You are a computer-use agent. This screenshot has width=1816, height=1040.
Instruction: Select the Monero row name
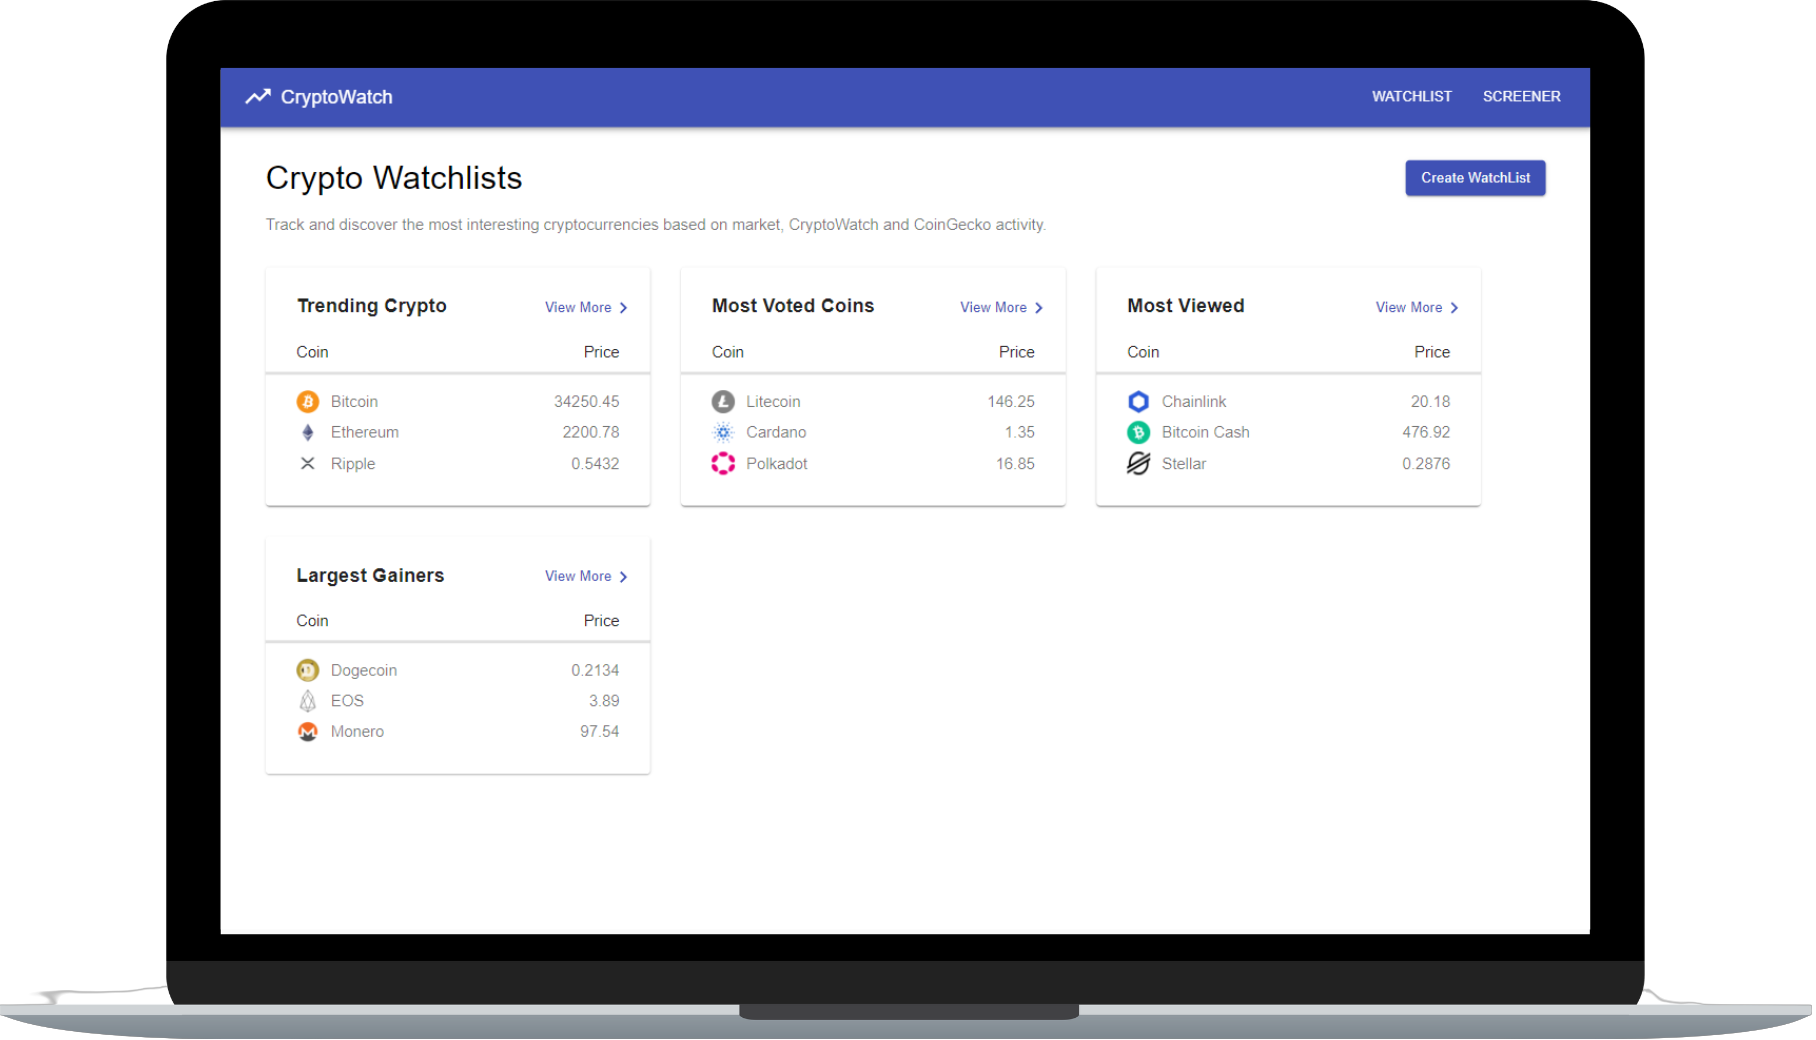coord(358,732)
